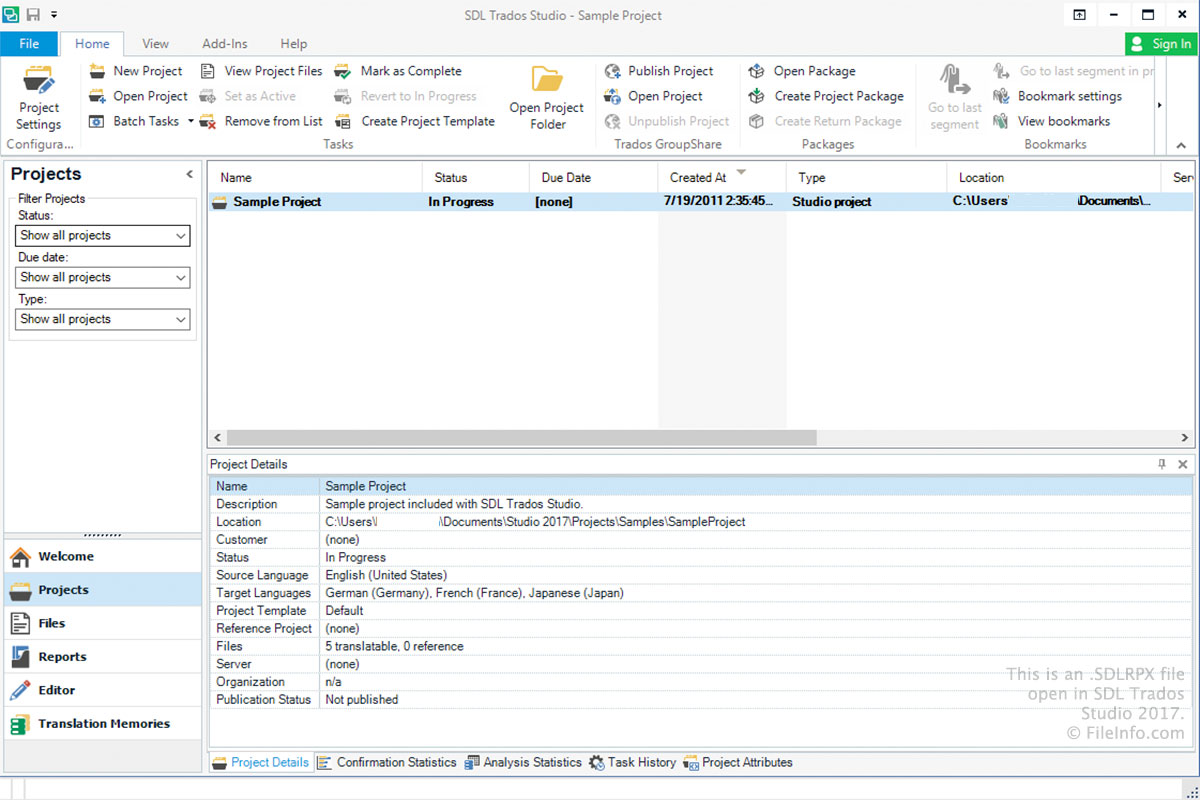
Task: Go to the Files view
Action: [x=103, y=623]
